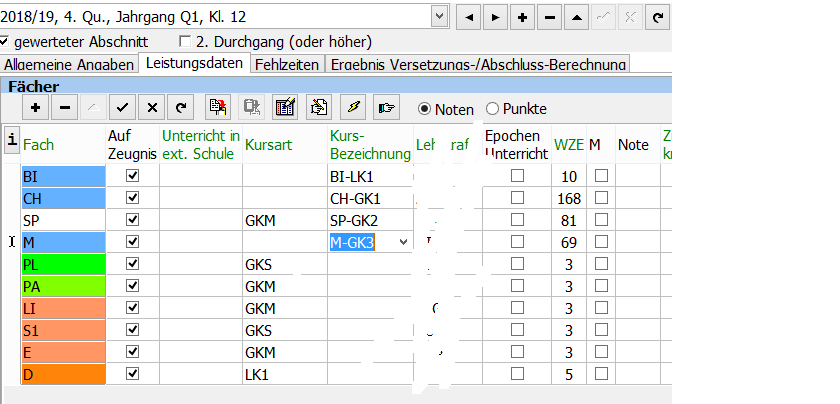Click the top up-arrow edit button

[576, 18]
